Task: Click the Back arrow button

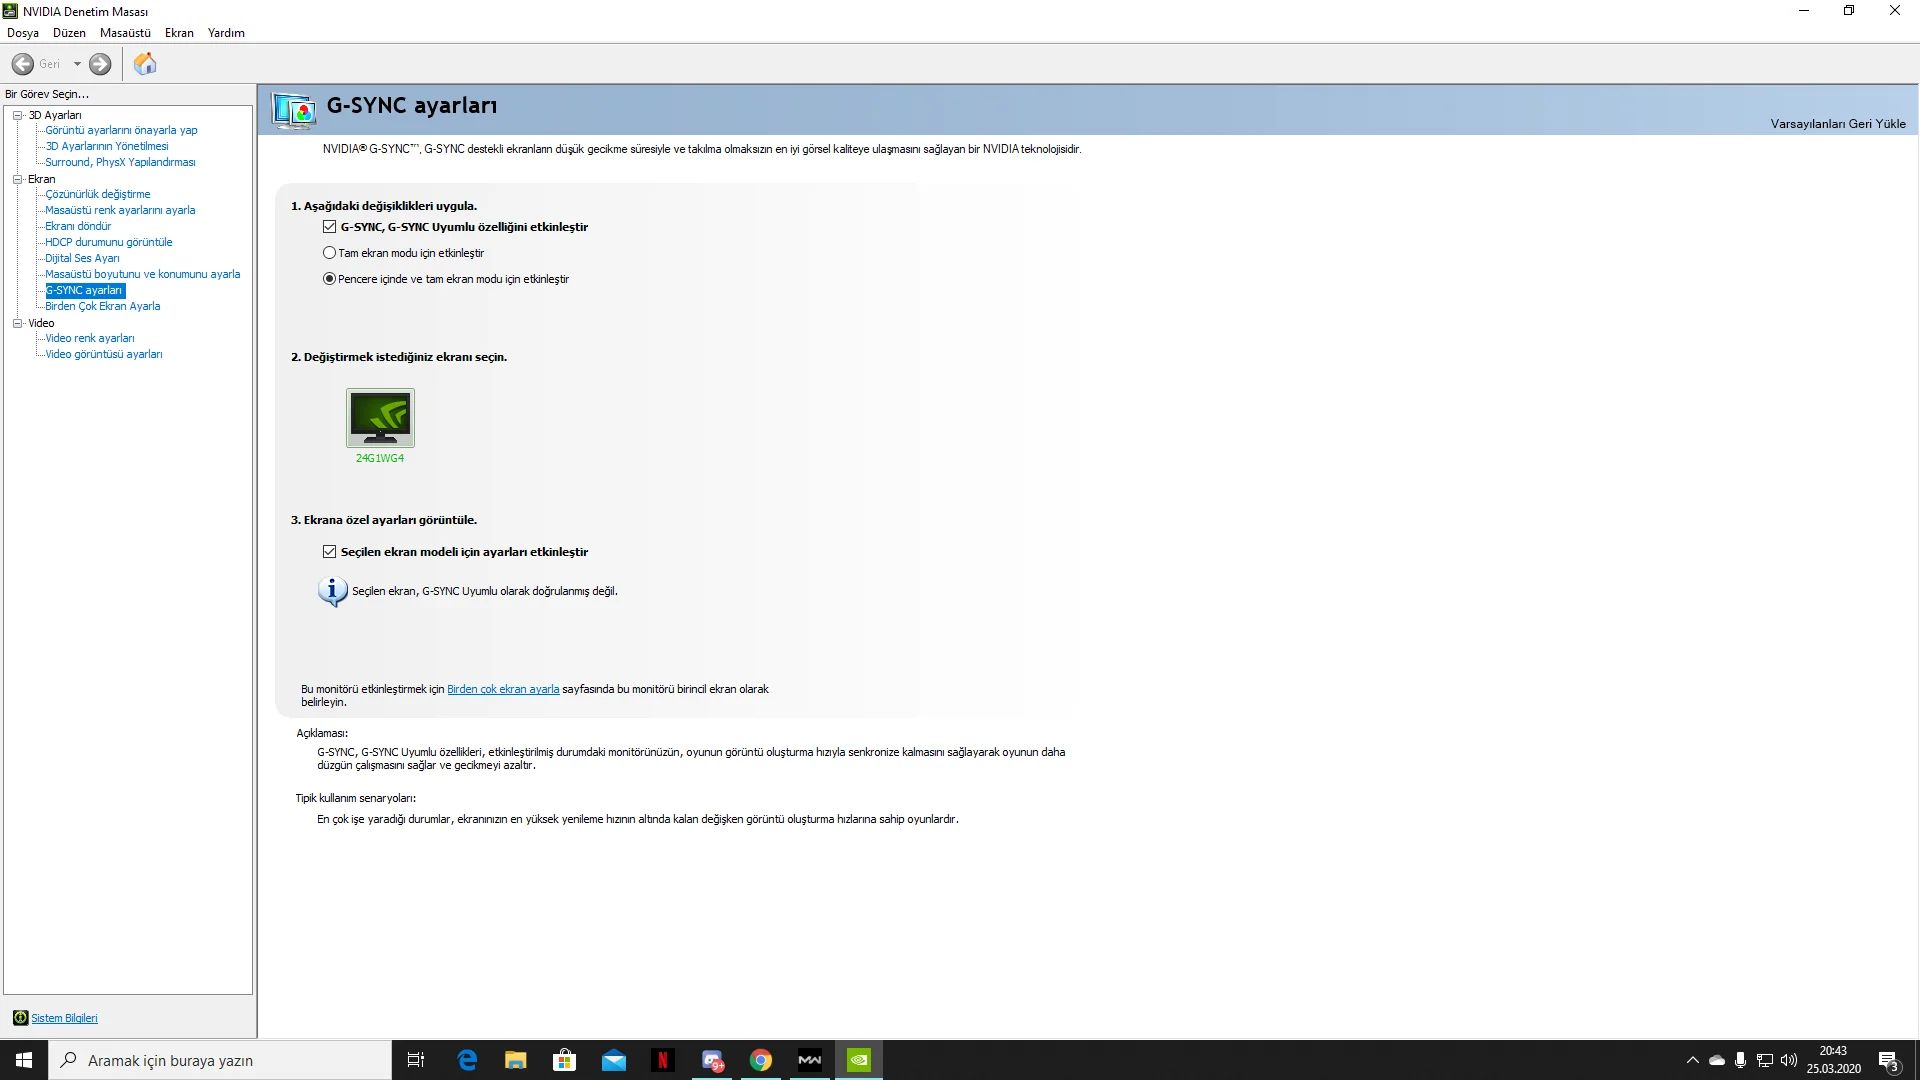Action: (x=23, y=64)
